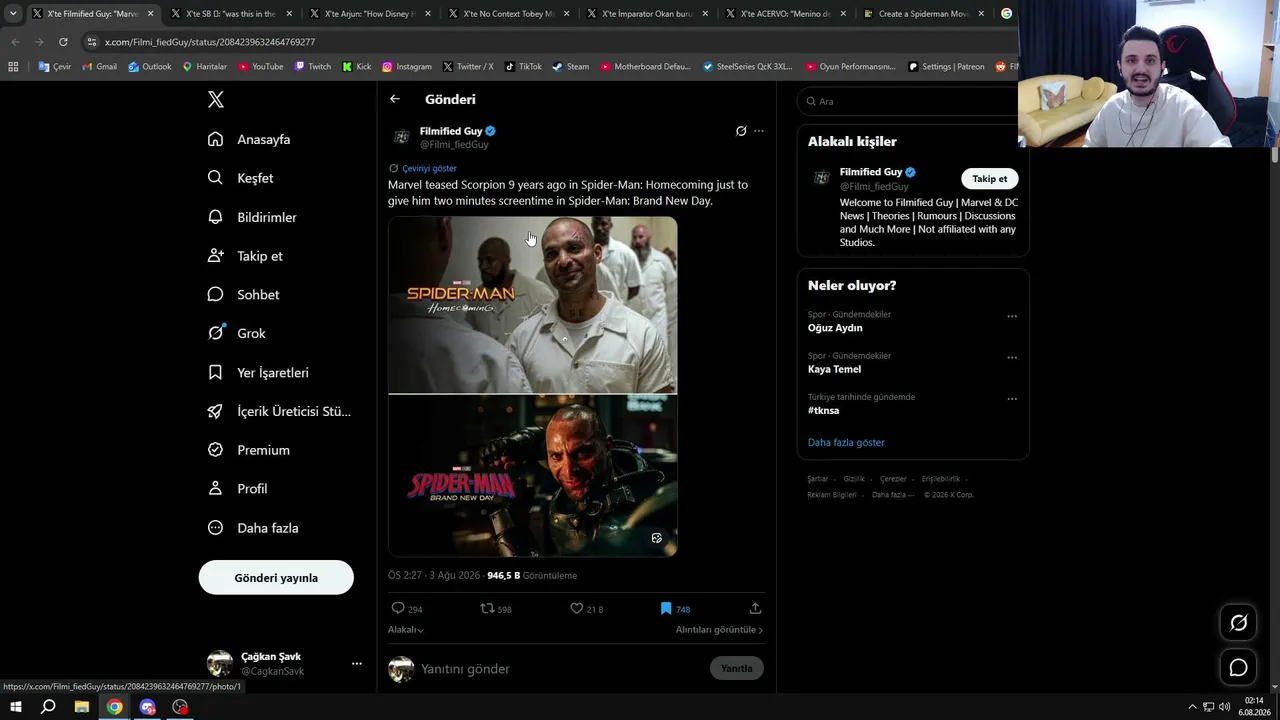Open the account menu beside Çağkan Şavk
The height and width of the screenshot is (720, 1280).
click(x=357, y=663)
